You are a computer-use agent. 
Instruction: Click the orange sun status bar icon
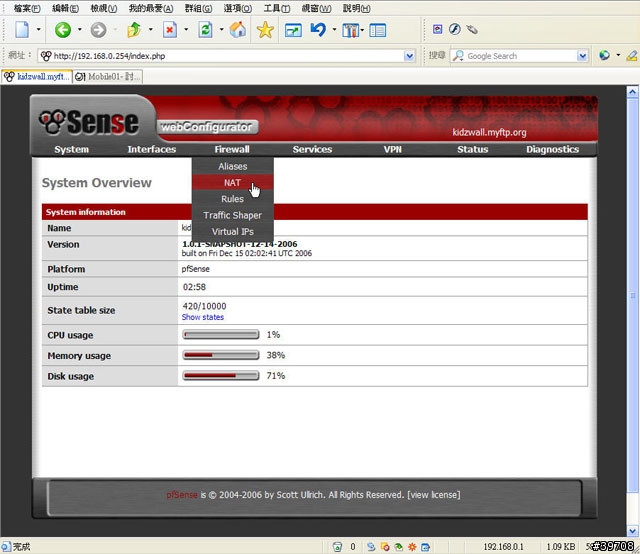[412, 547]
